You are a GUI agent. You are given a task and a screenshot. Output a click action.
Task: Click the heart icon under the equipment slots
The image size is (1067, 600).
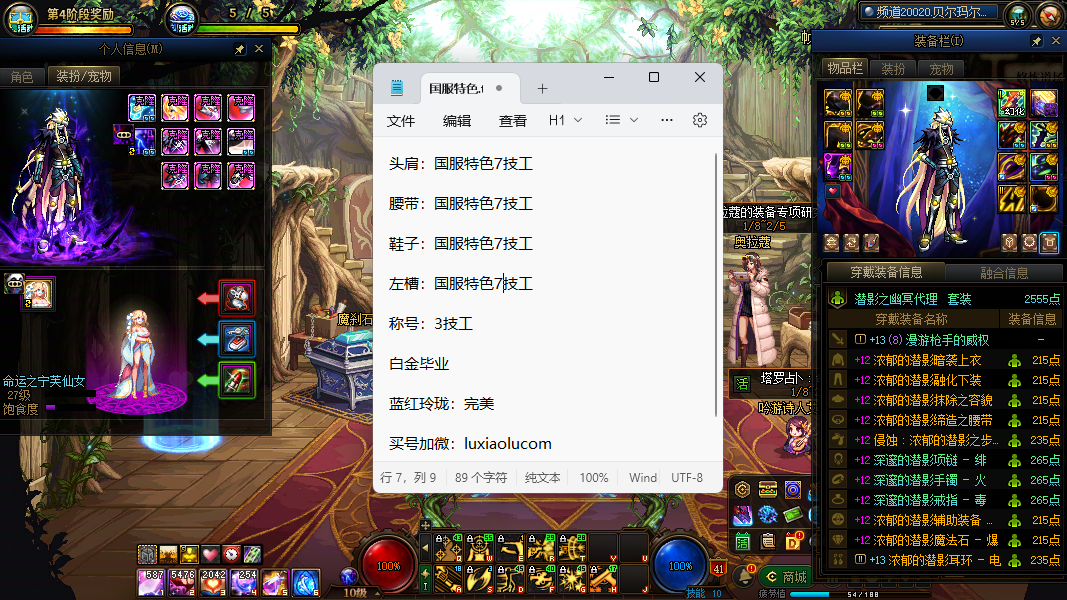click(x=832, y=190)
